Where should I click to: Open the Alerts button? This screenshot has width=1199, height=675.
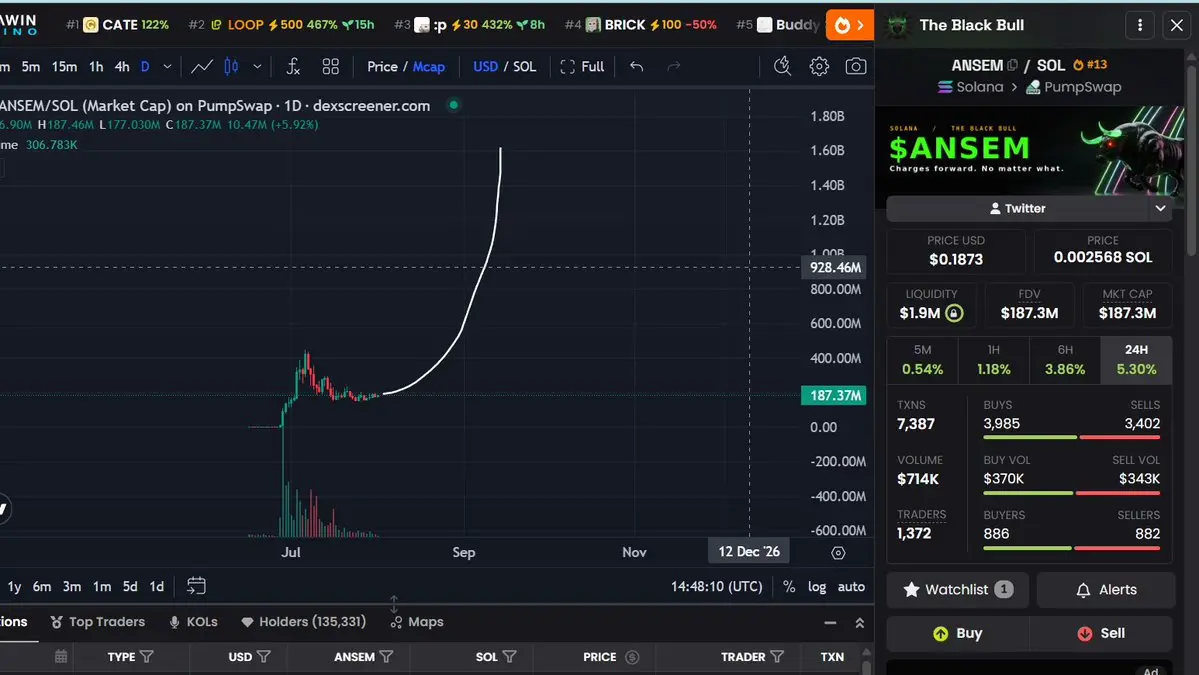pos(1106,589)
